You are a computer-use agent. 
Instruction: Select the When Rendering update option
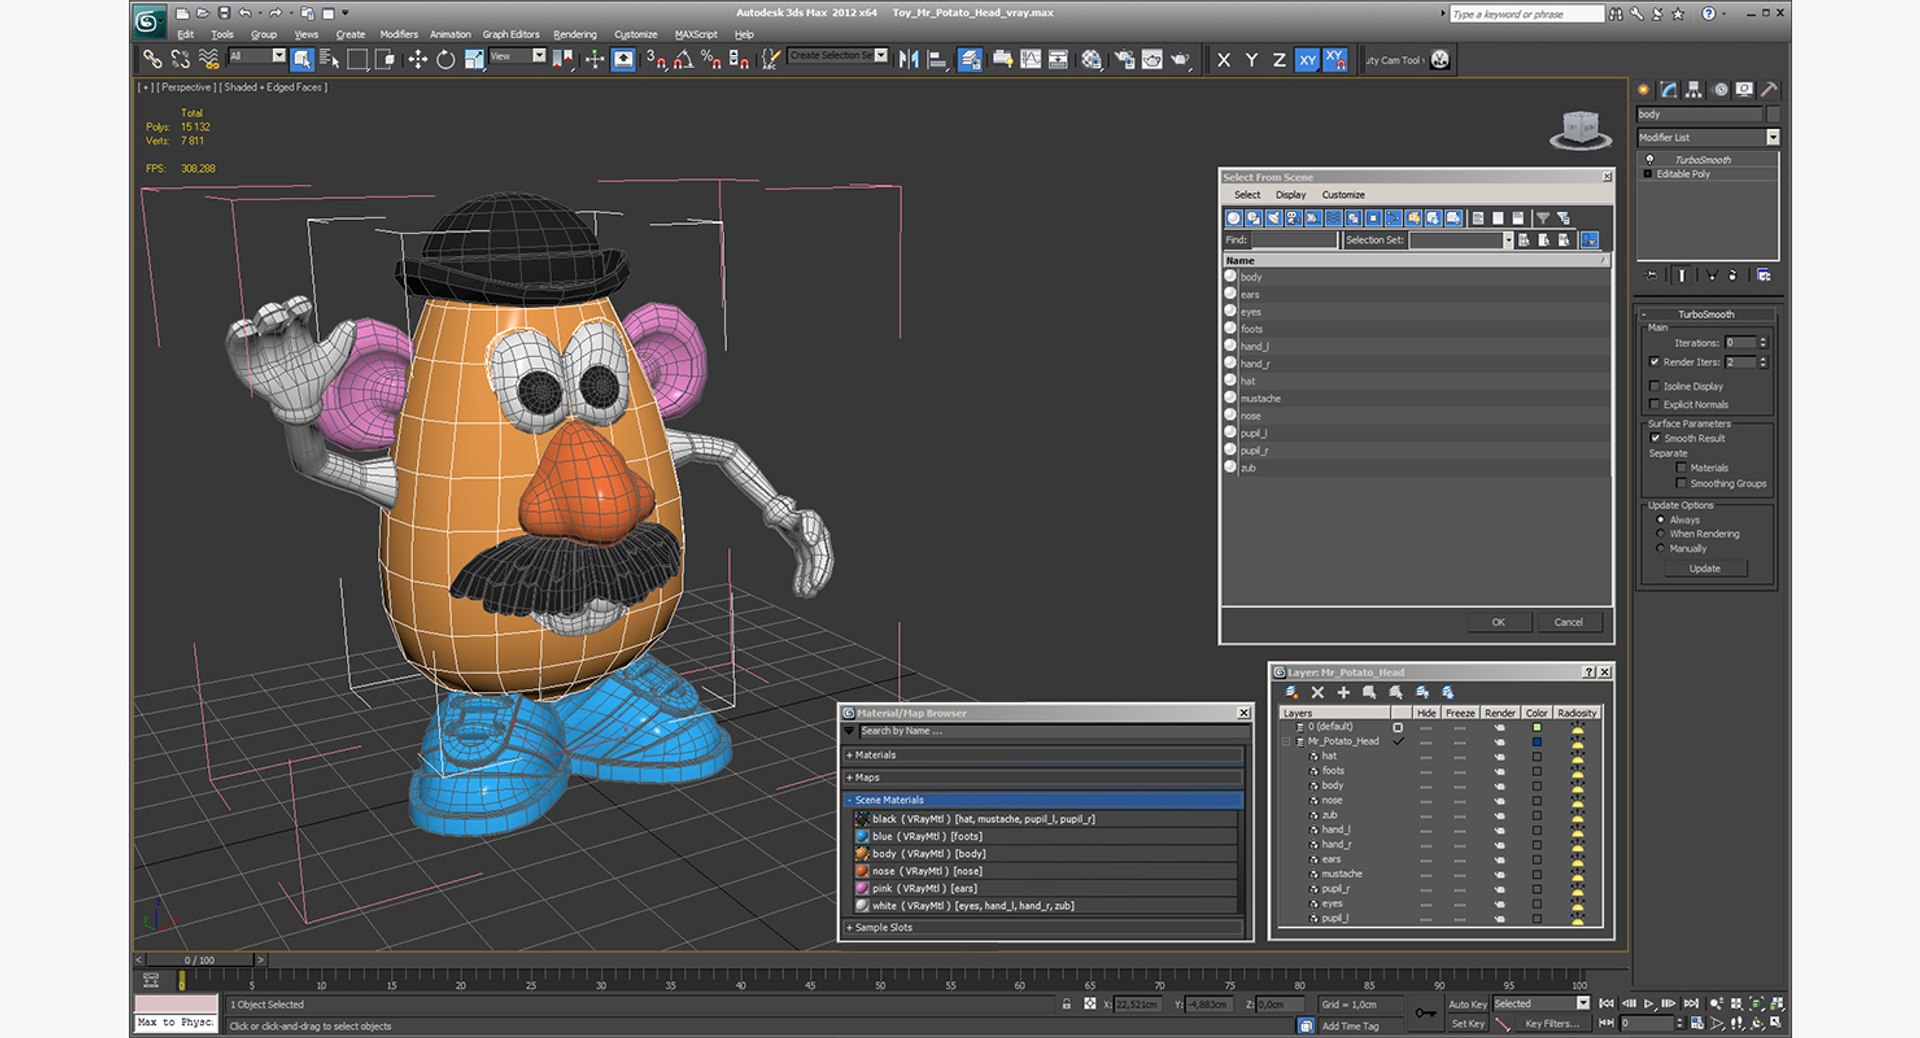pos(1661,534)
